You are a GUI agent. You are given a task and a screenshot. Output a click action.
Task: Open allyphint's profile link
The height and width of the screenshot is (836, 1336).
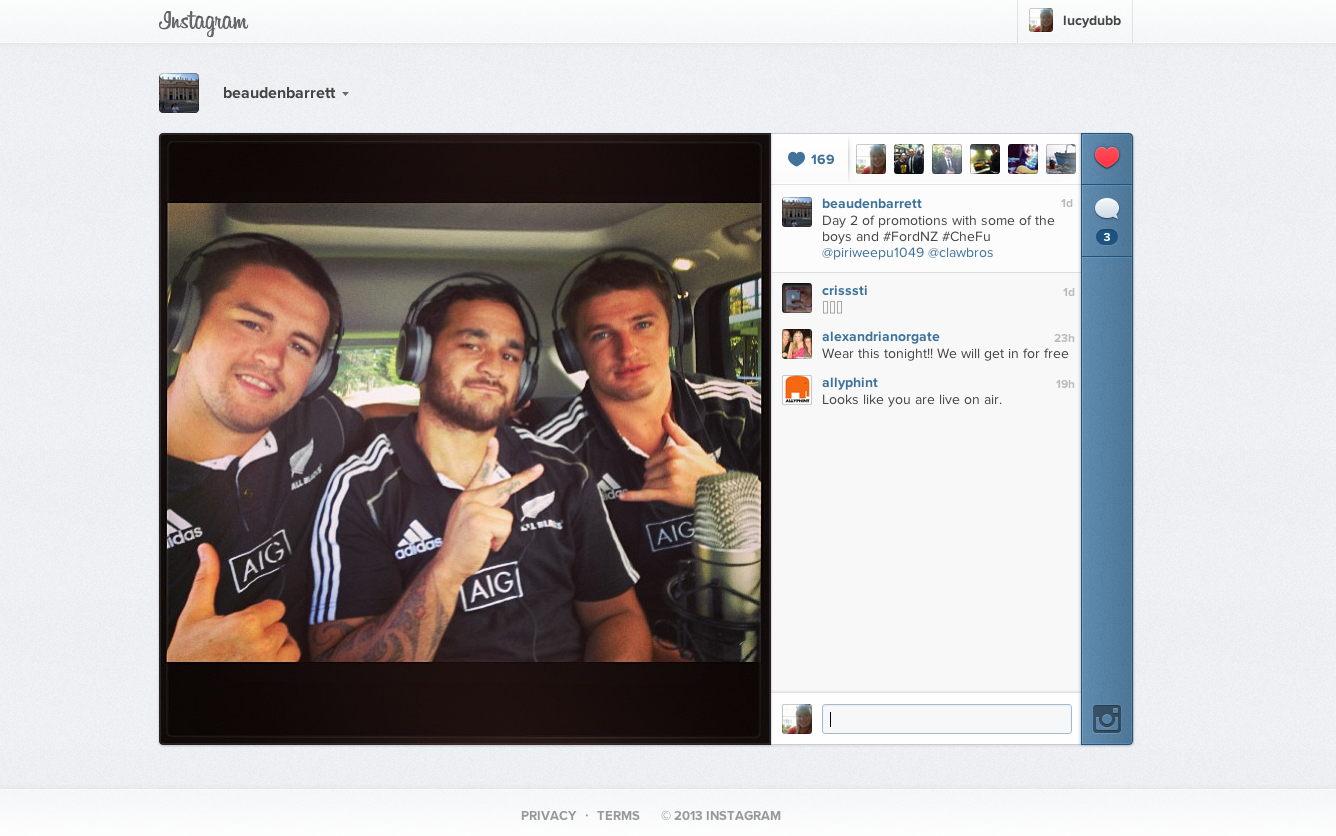pos(850,382)
